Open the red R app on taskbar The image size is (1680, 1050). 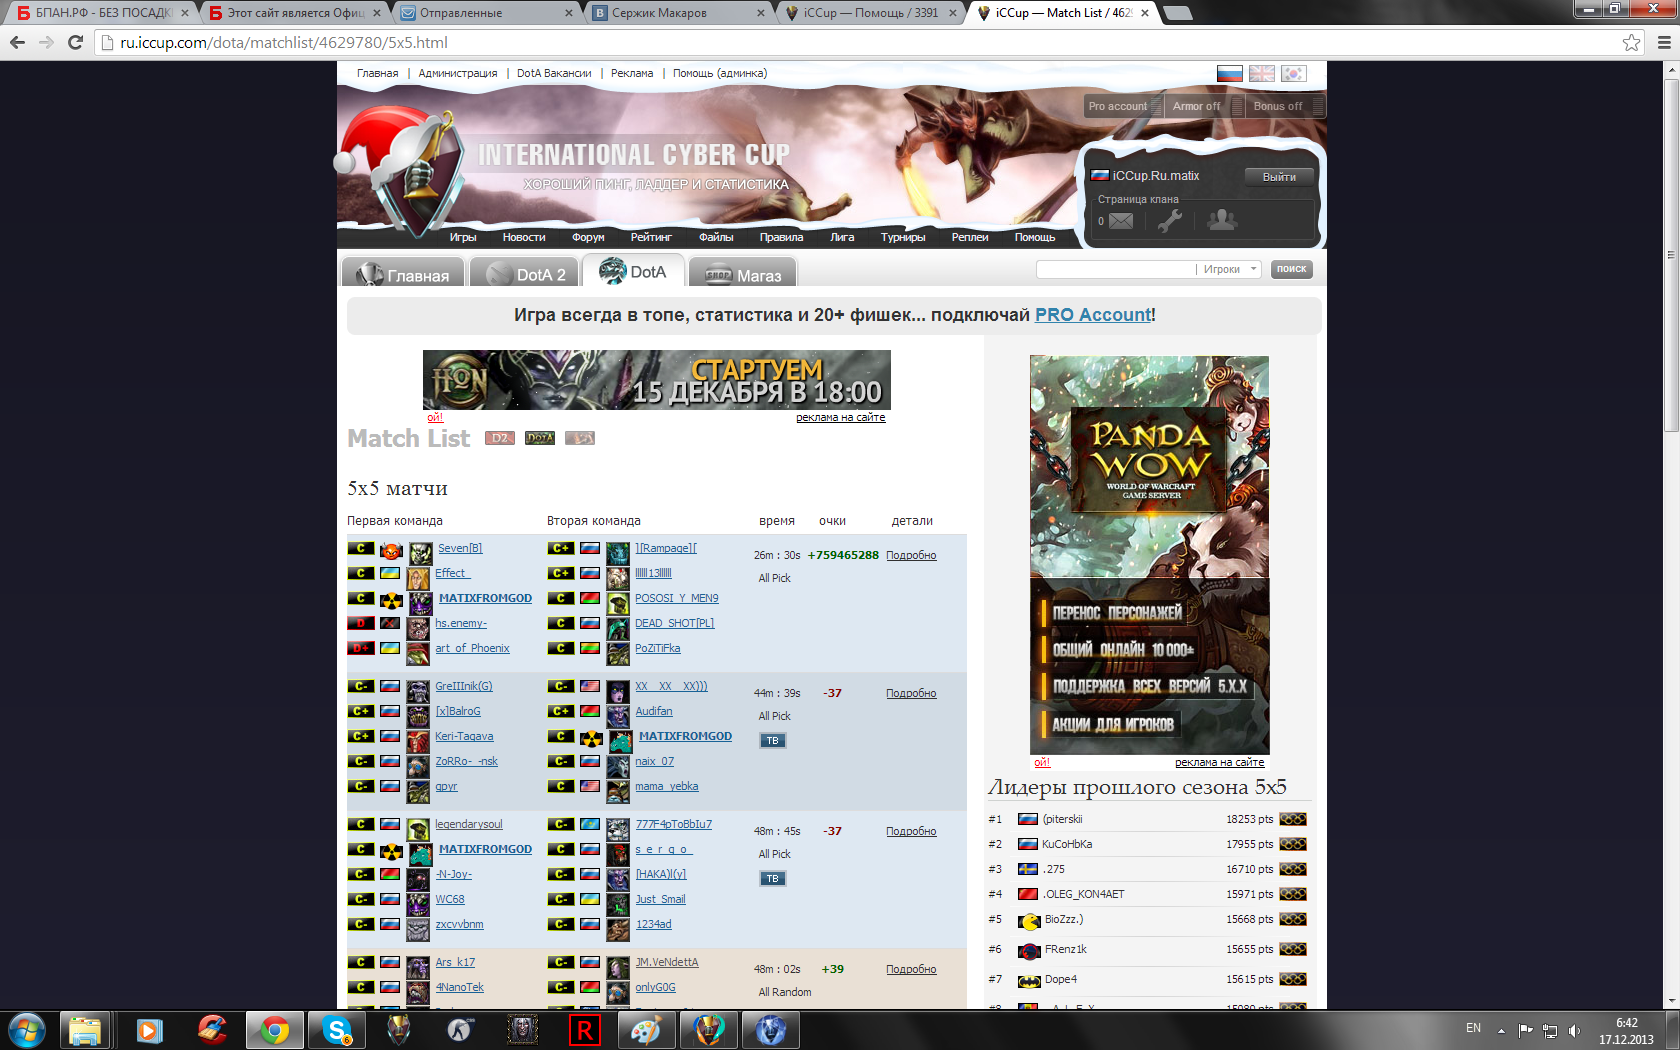point(585,1030)
